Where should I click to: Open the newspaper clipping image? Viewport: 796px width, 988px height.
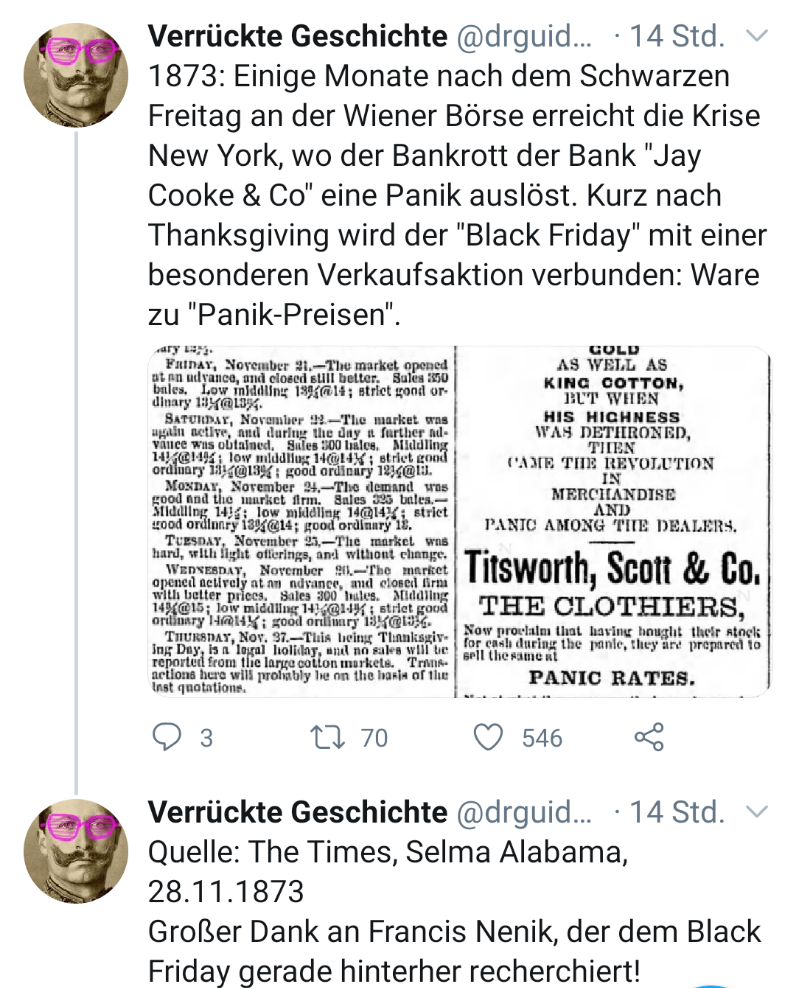click(458, 520)
